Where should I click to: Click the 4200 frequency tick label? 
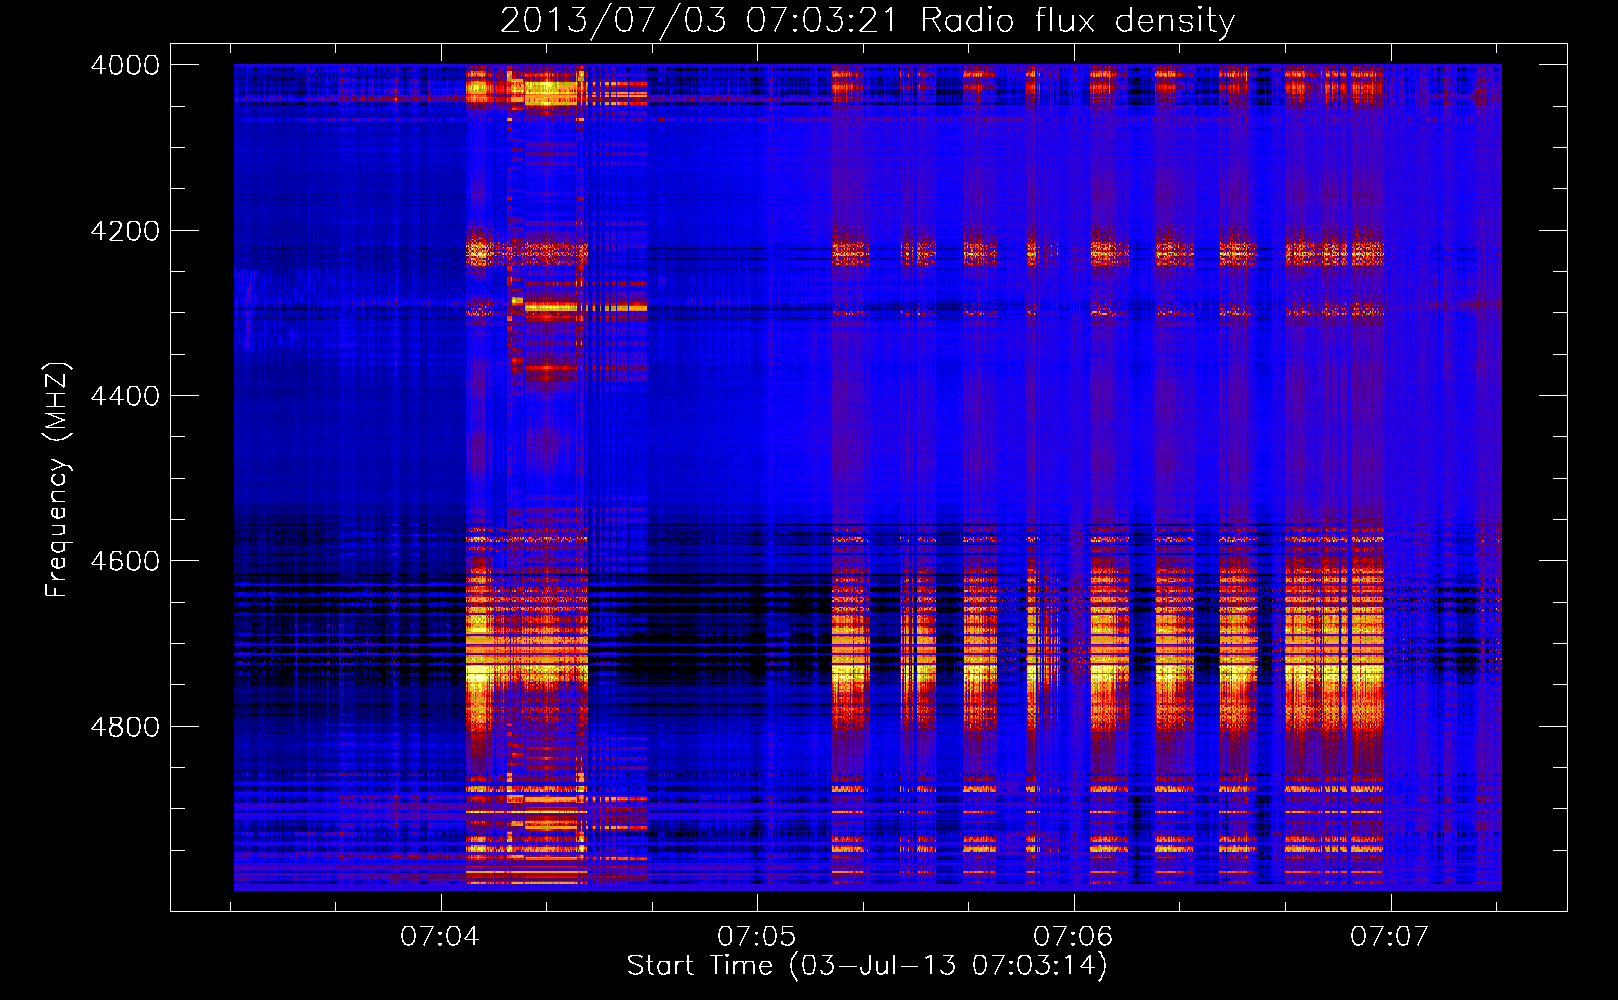pos(125,231)
